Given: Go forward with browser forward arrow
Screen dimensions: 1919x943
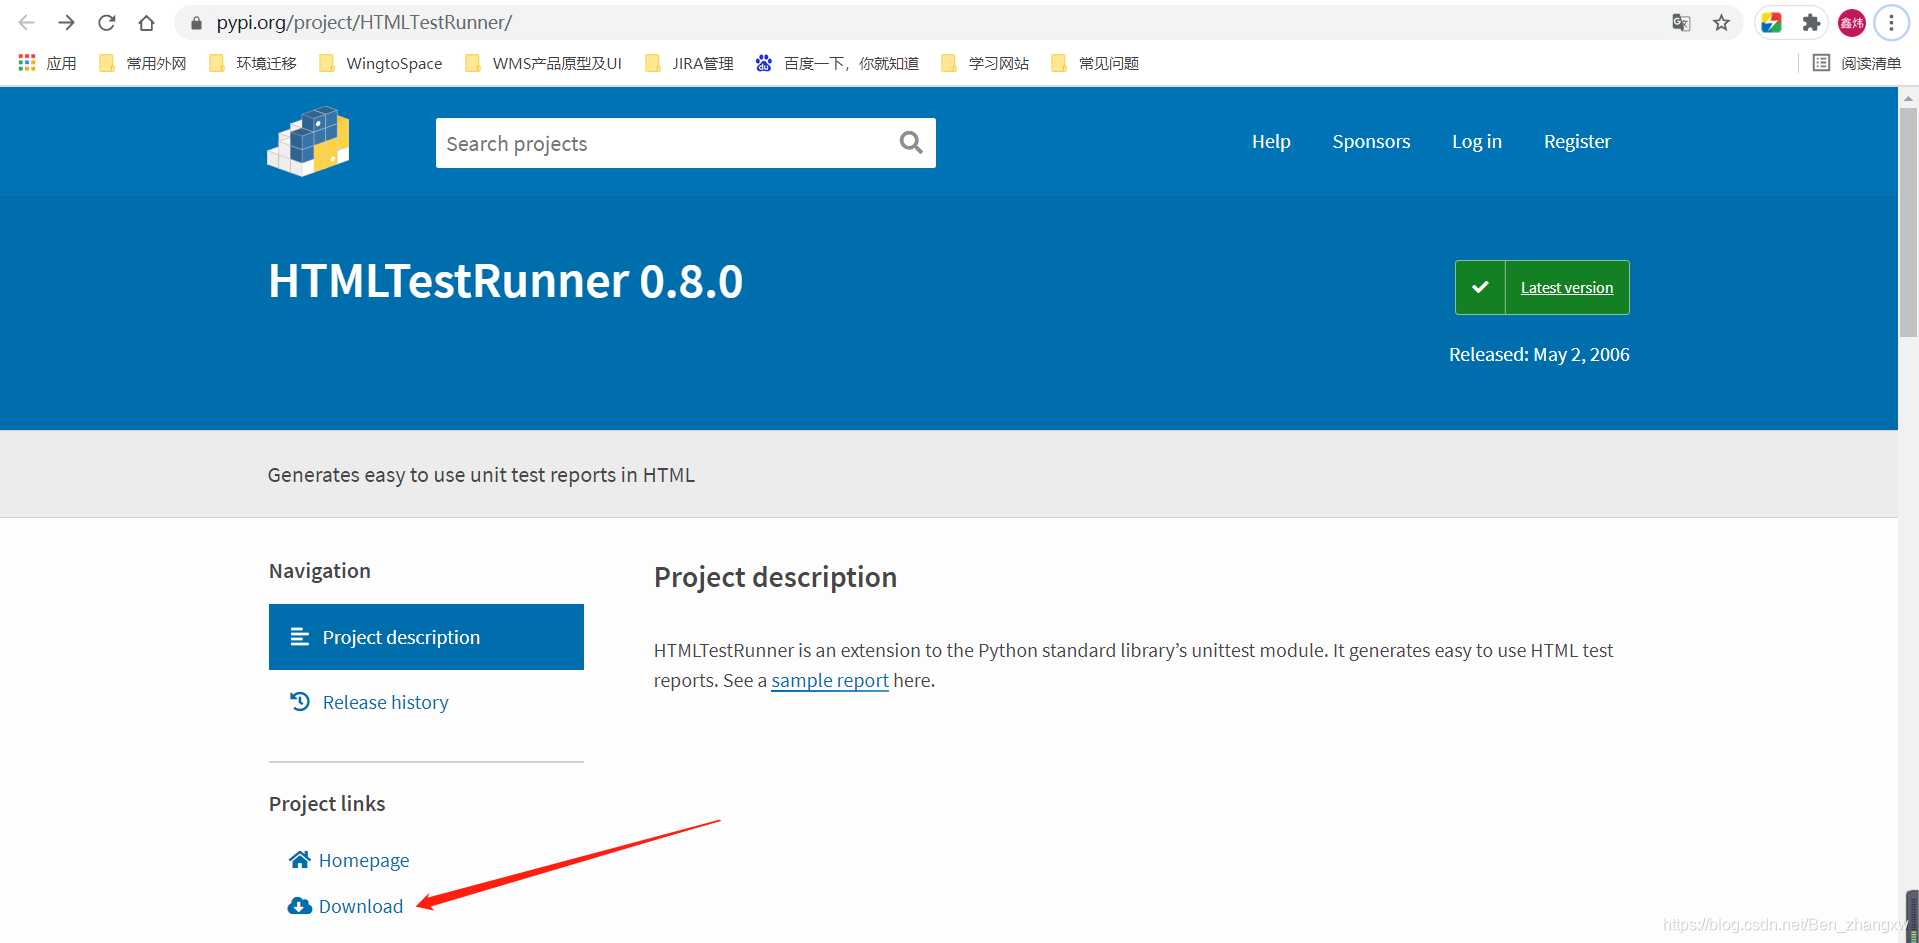Looking at the screenshot, I should (67, 22).
